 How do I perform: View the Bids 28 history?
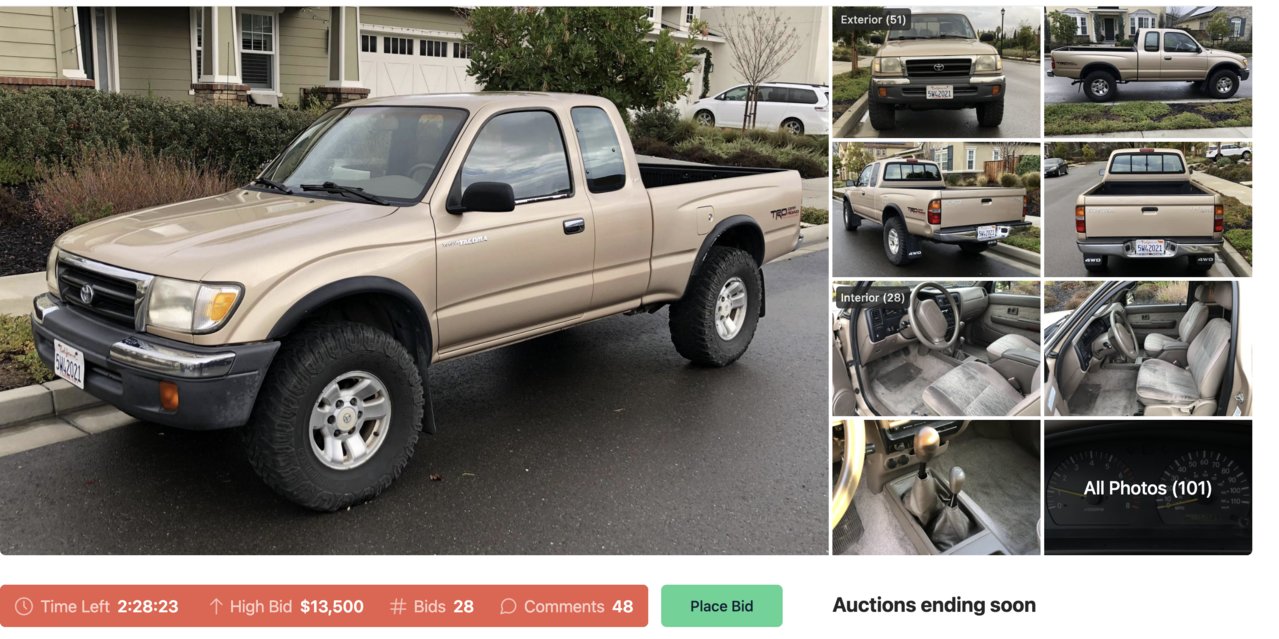(432, 606)
